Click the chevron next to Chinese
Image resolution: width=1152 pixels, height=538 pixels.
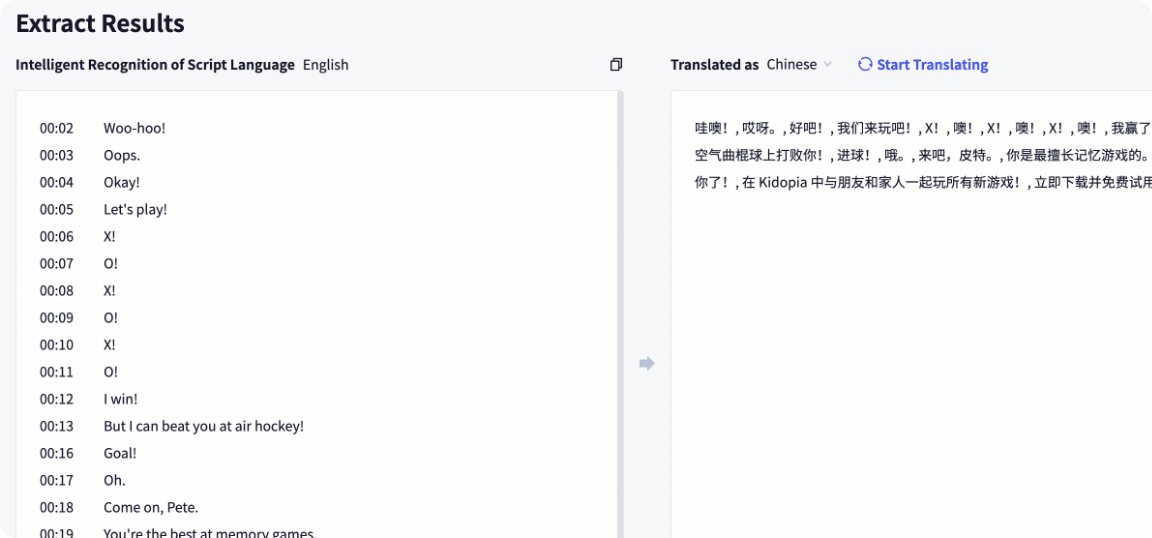pyautogui.click(x=828, y=65)
